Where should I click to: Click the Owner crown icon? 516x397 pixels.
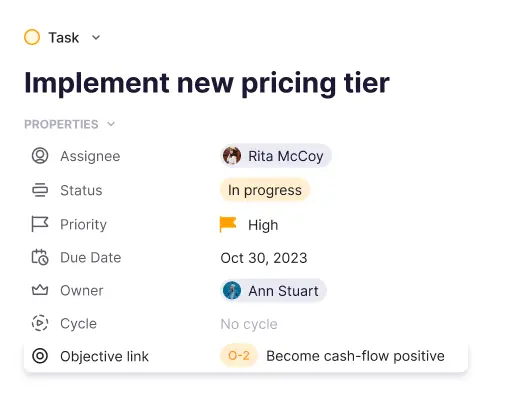(40, 290)
